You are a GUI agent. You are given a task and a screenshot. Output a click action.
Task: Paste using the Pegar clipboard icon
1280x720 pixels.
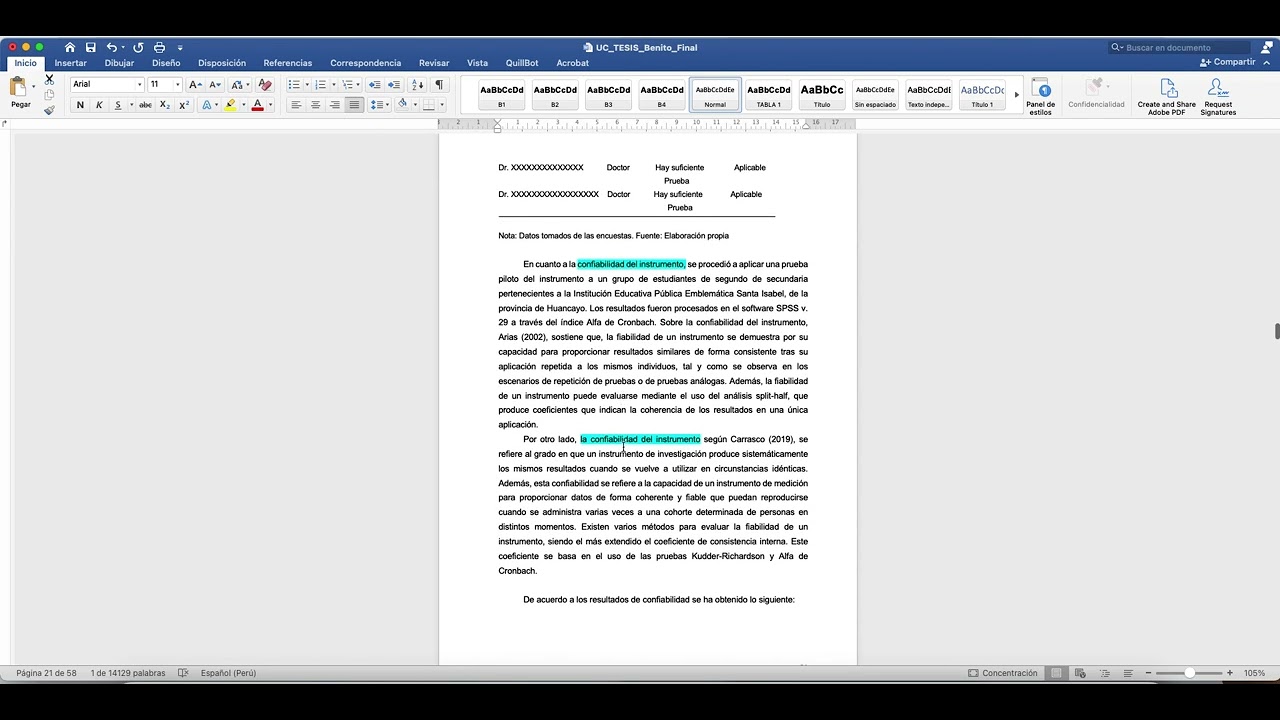tap(18, 88)
